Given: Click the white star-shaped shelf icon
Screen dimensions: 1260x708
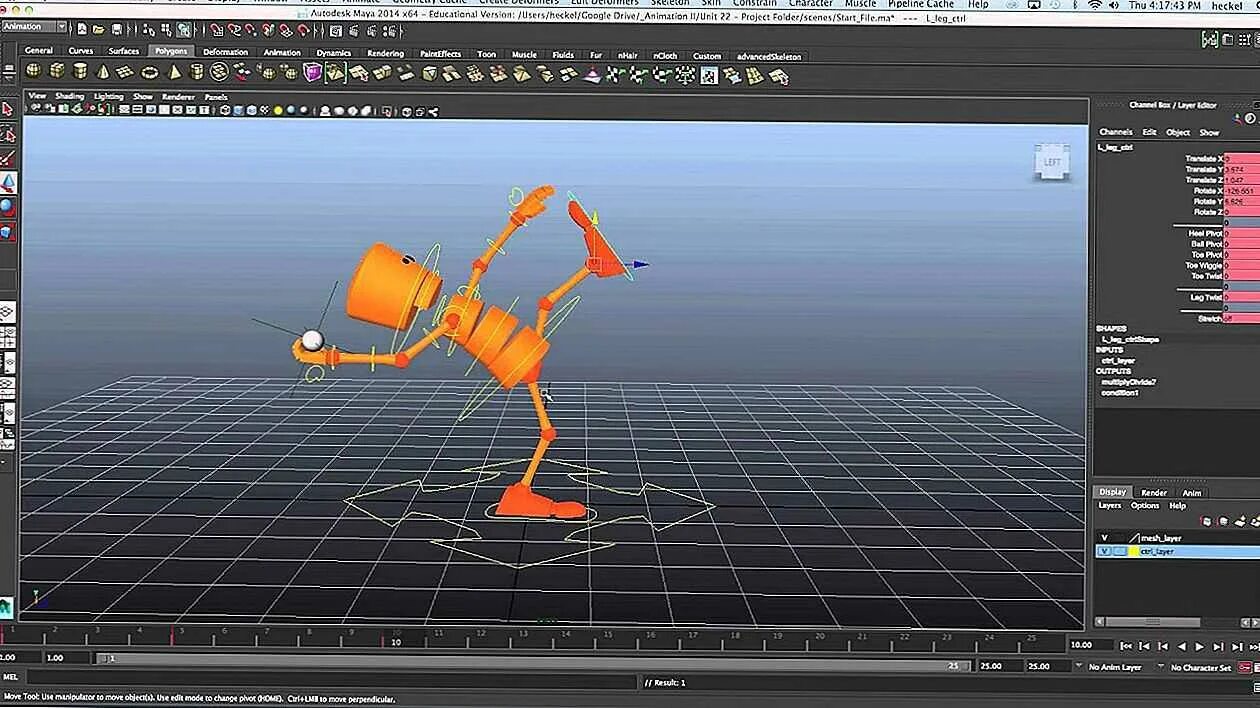Looking at the screenshot, I should 685,75.
